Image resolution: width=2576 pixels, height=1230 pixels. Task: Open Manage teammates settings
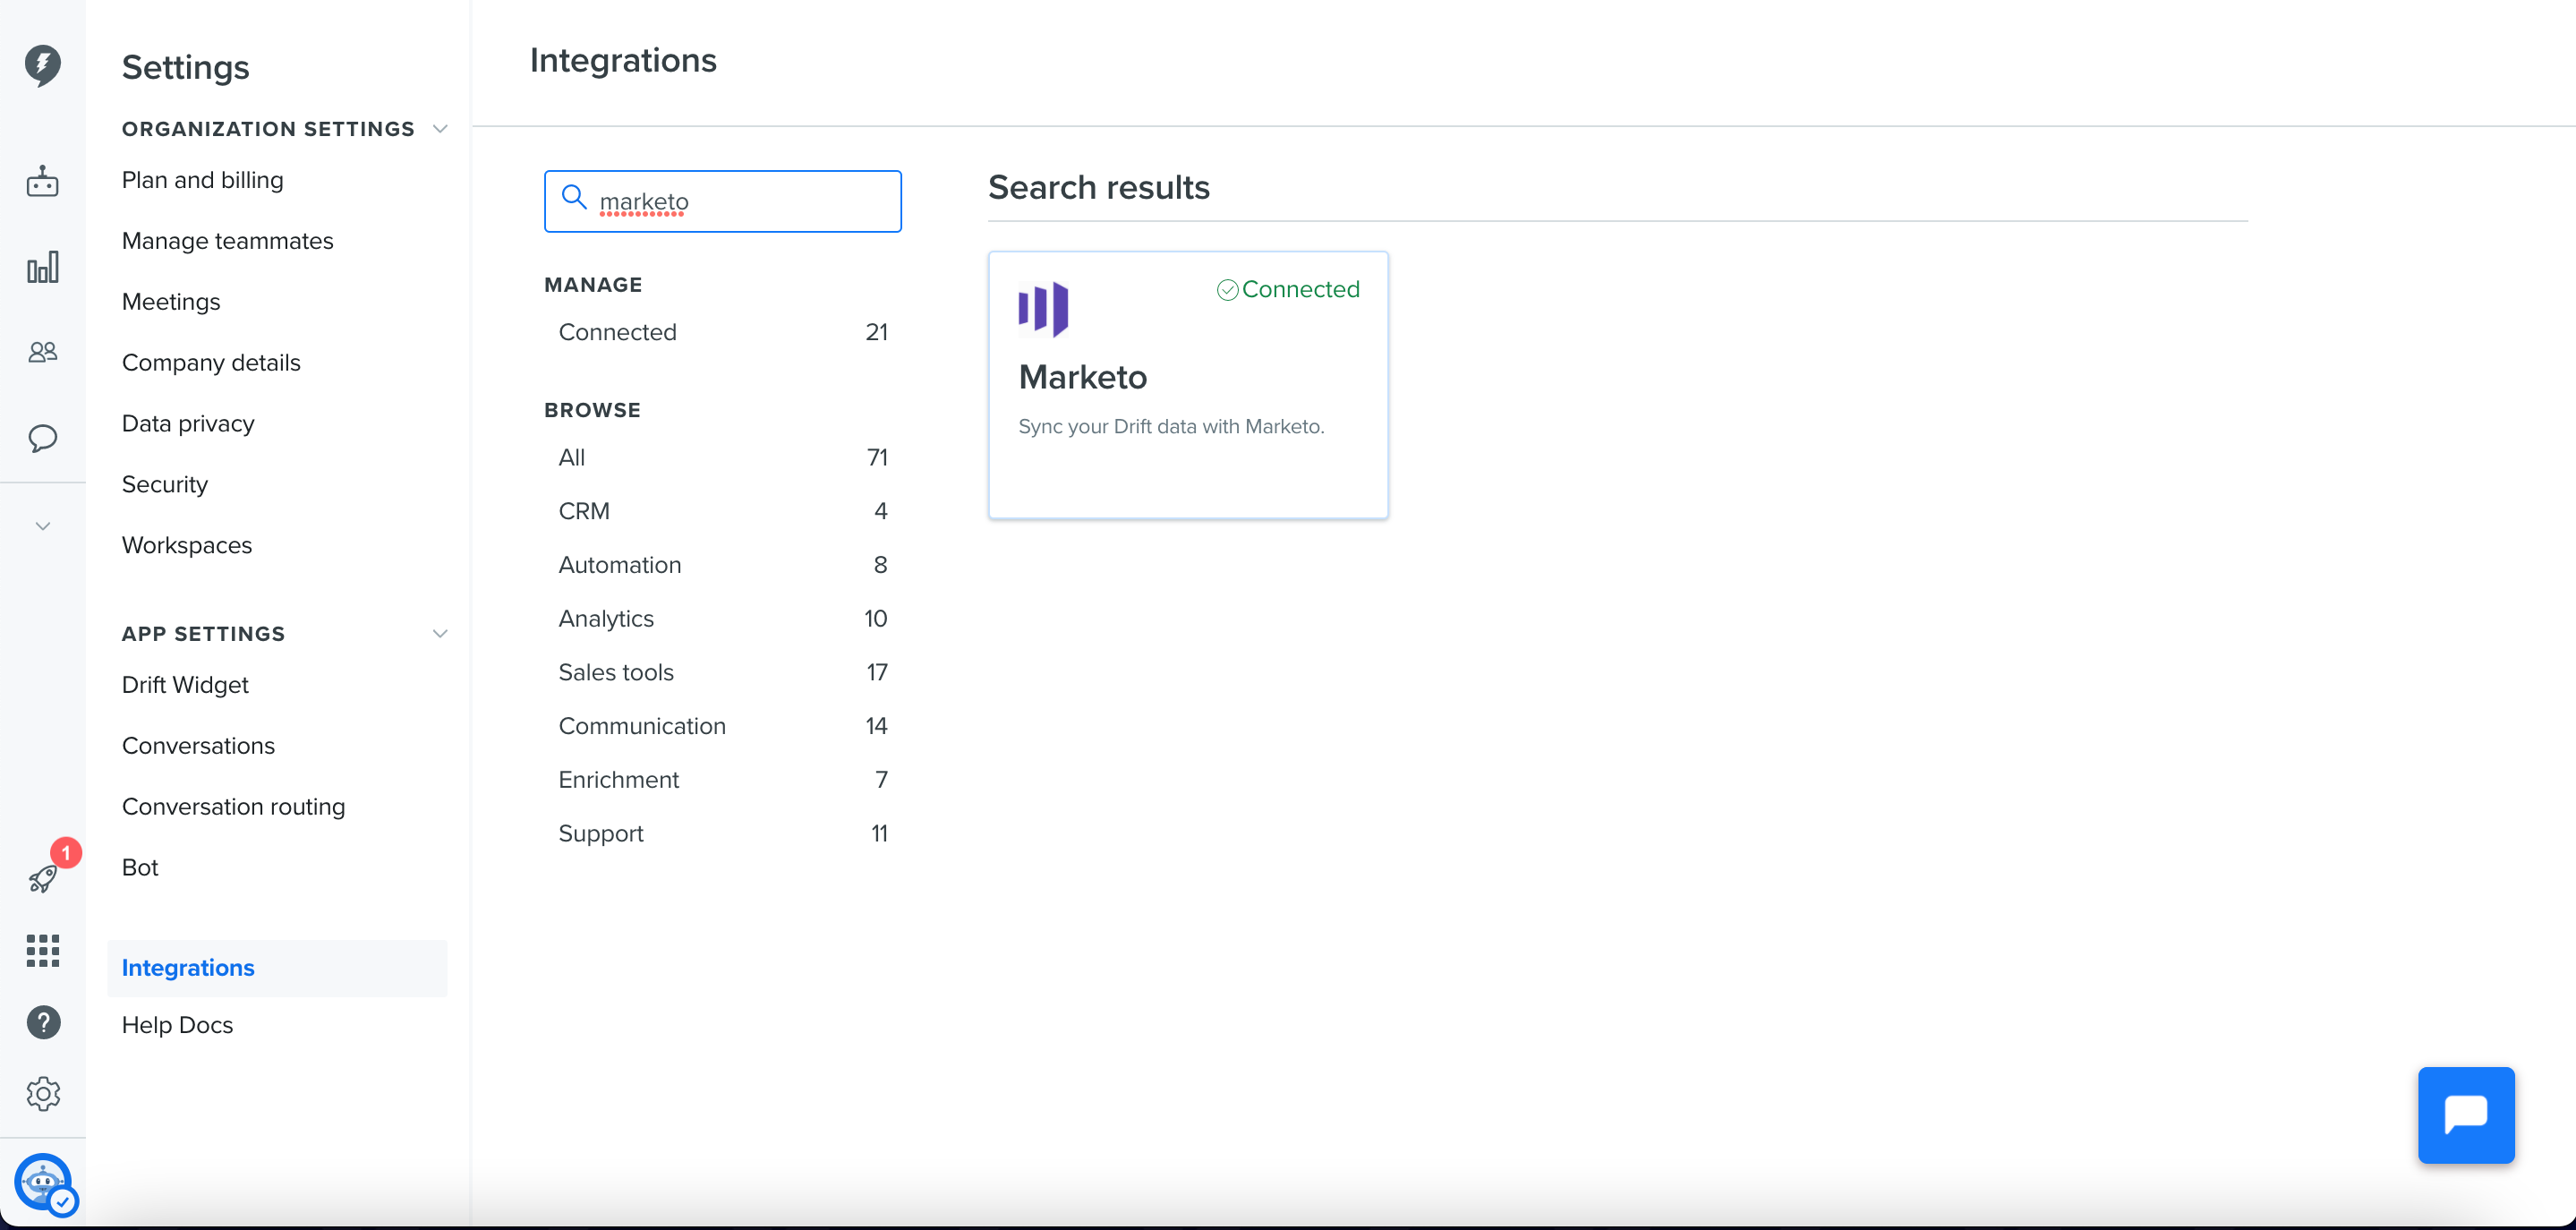tap(228, 241)
